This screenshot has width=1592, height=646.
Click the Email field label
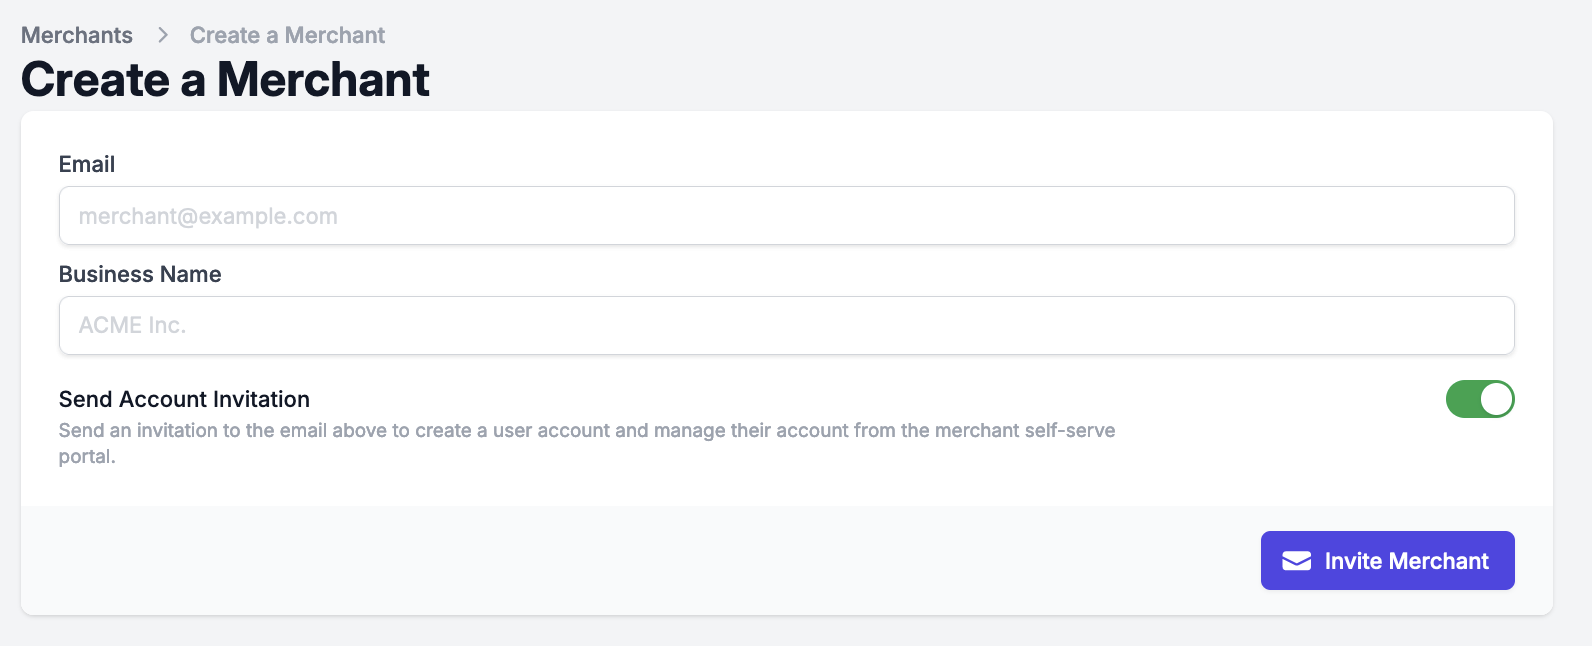click(x=87, y=164)
